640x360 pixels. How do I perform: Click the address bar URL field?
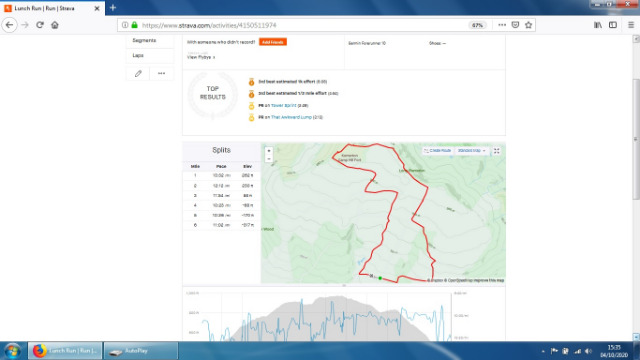click(x=302, y=25)
